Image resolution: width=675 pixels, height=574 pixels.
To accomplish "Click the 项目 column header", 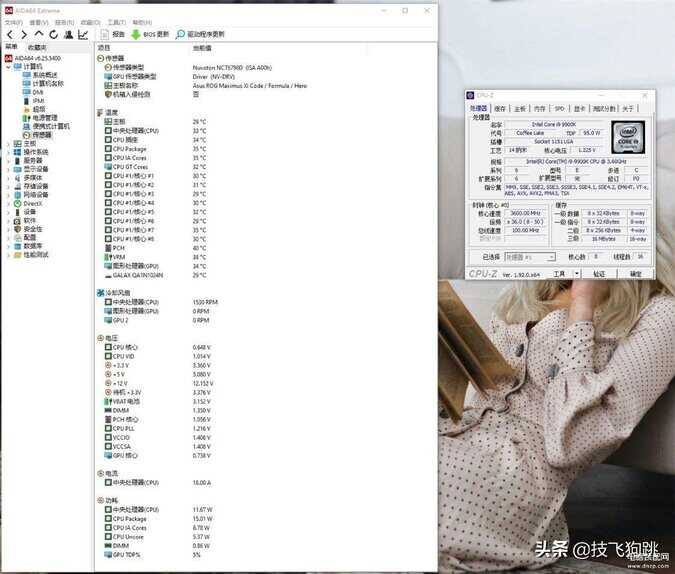I will (x=104, y=48).
